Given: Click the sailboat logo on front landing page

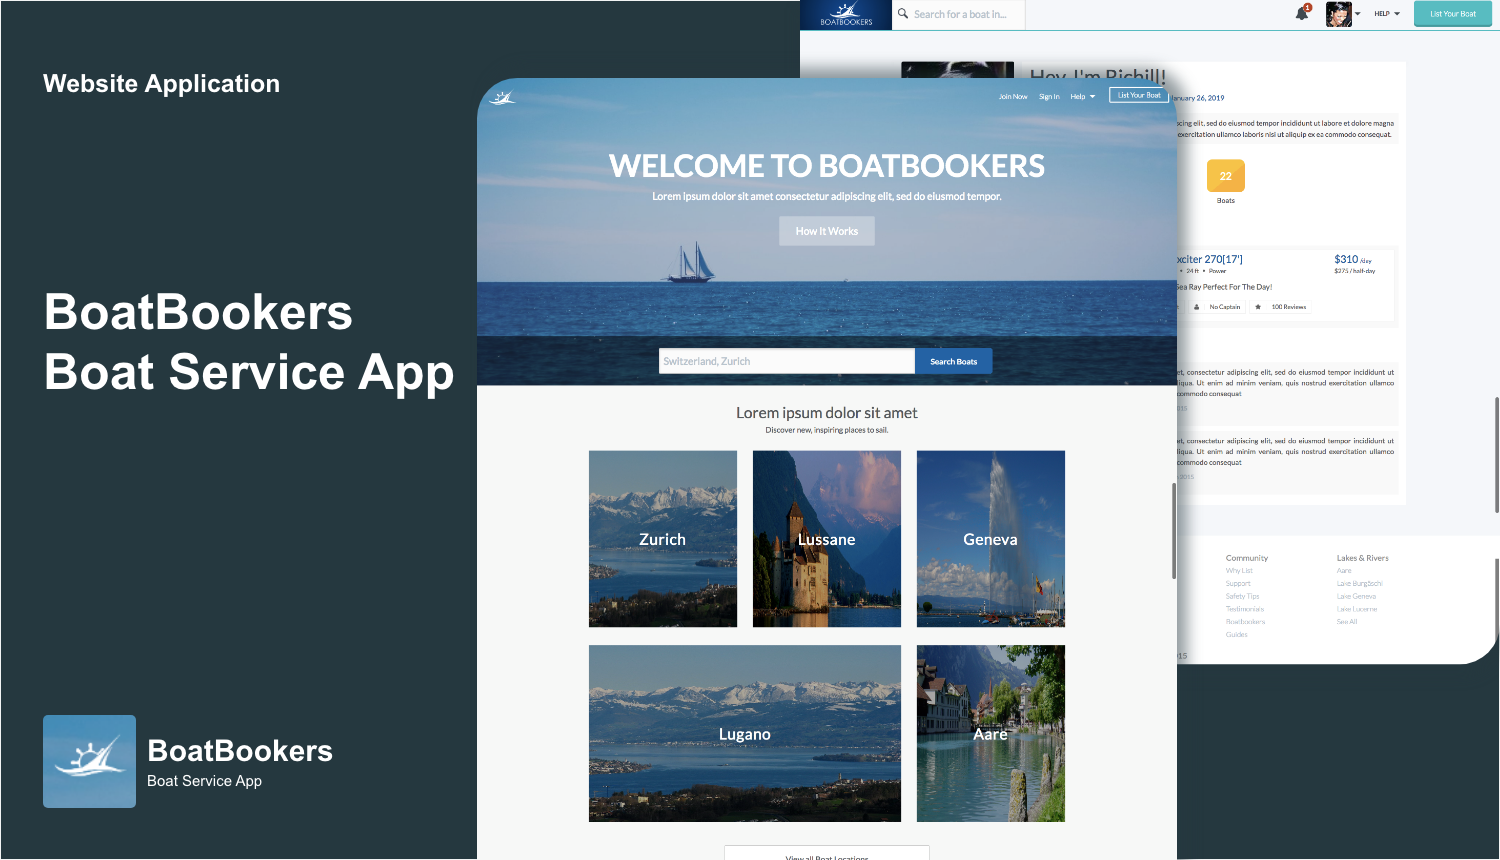Looking at the screenshot, I should [x=502, y=97].
